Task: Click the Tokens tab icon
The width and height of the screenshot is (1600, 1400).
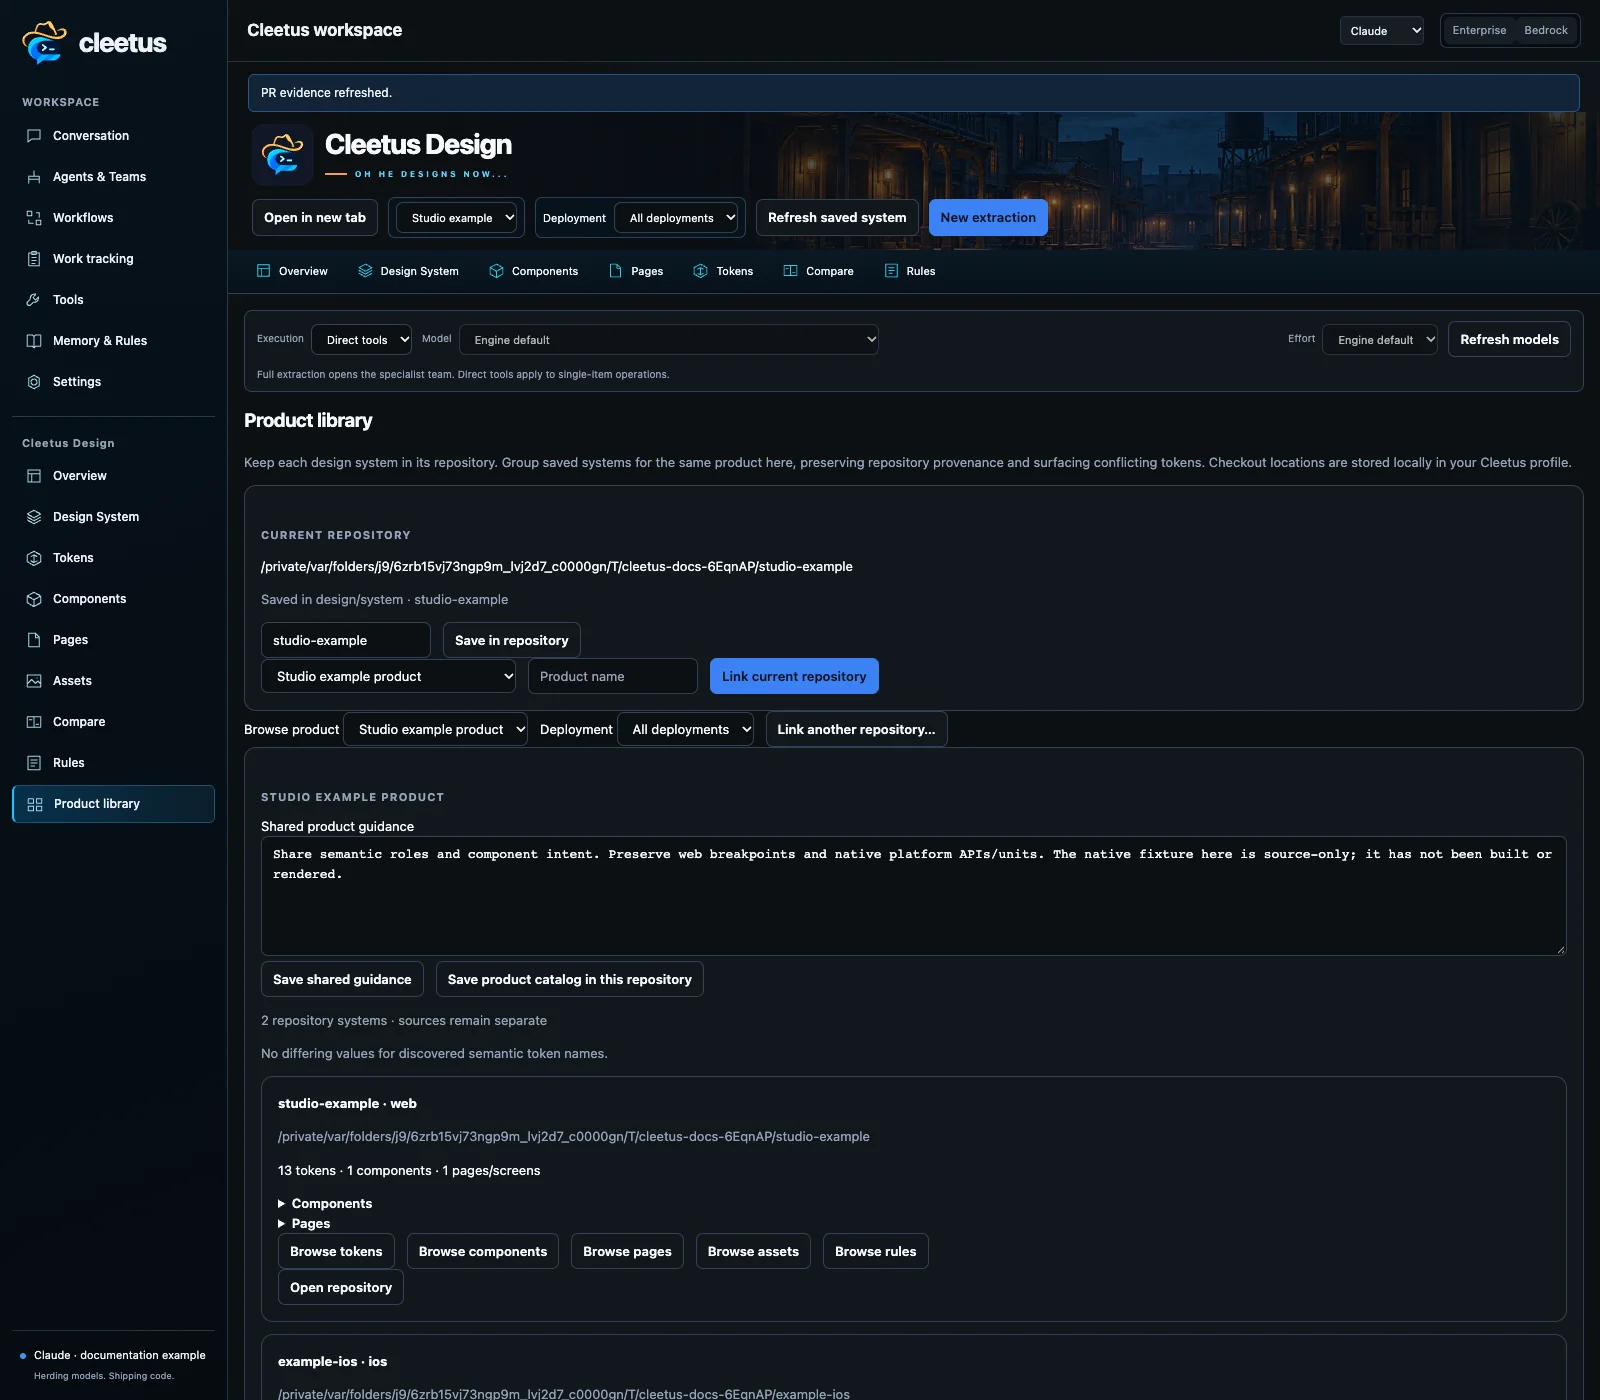Action: coord(701,271)
